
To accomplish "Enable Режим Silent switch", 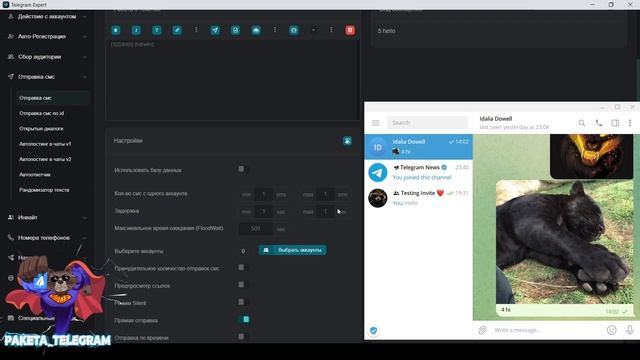I will pos(243,302).
